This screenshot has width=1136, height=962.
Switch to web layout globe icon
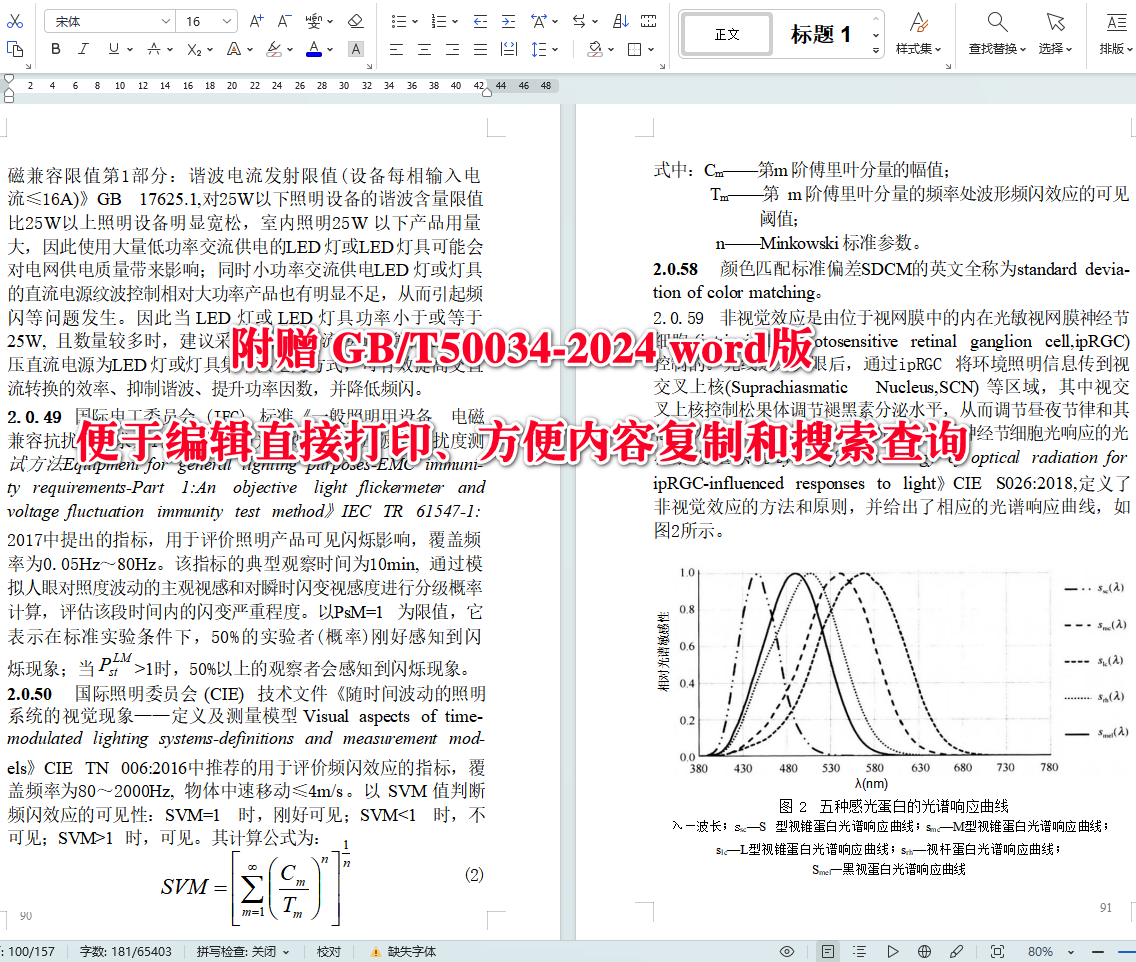tap(924, 951)
